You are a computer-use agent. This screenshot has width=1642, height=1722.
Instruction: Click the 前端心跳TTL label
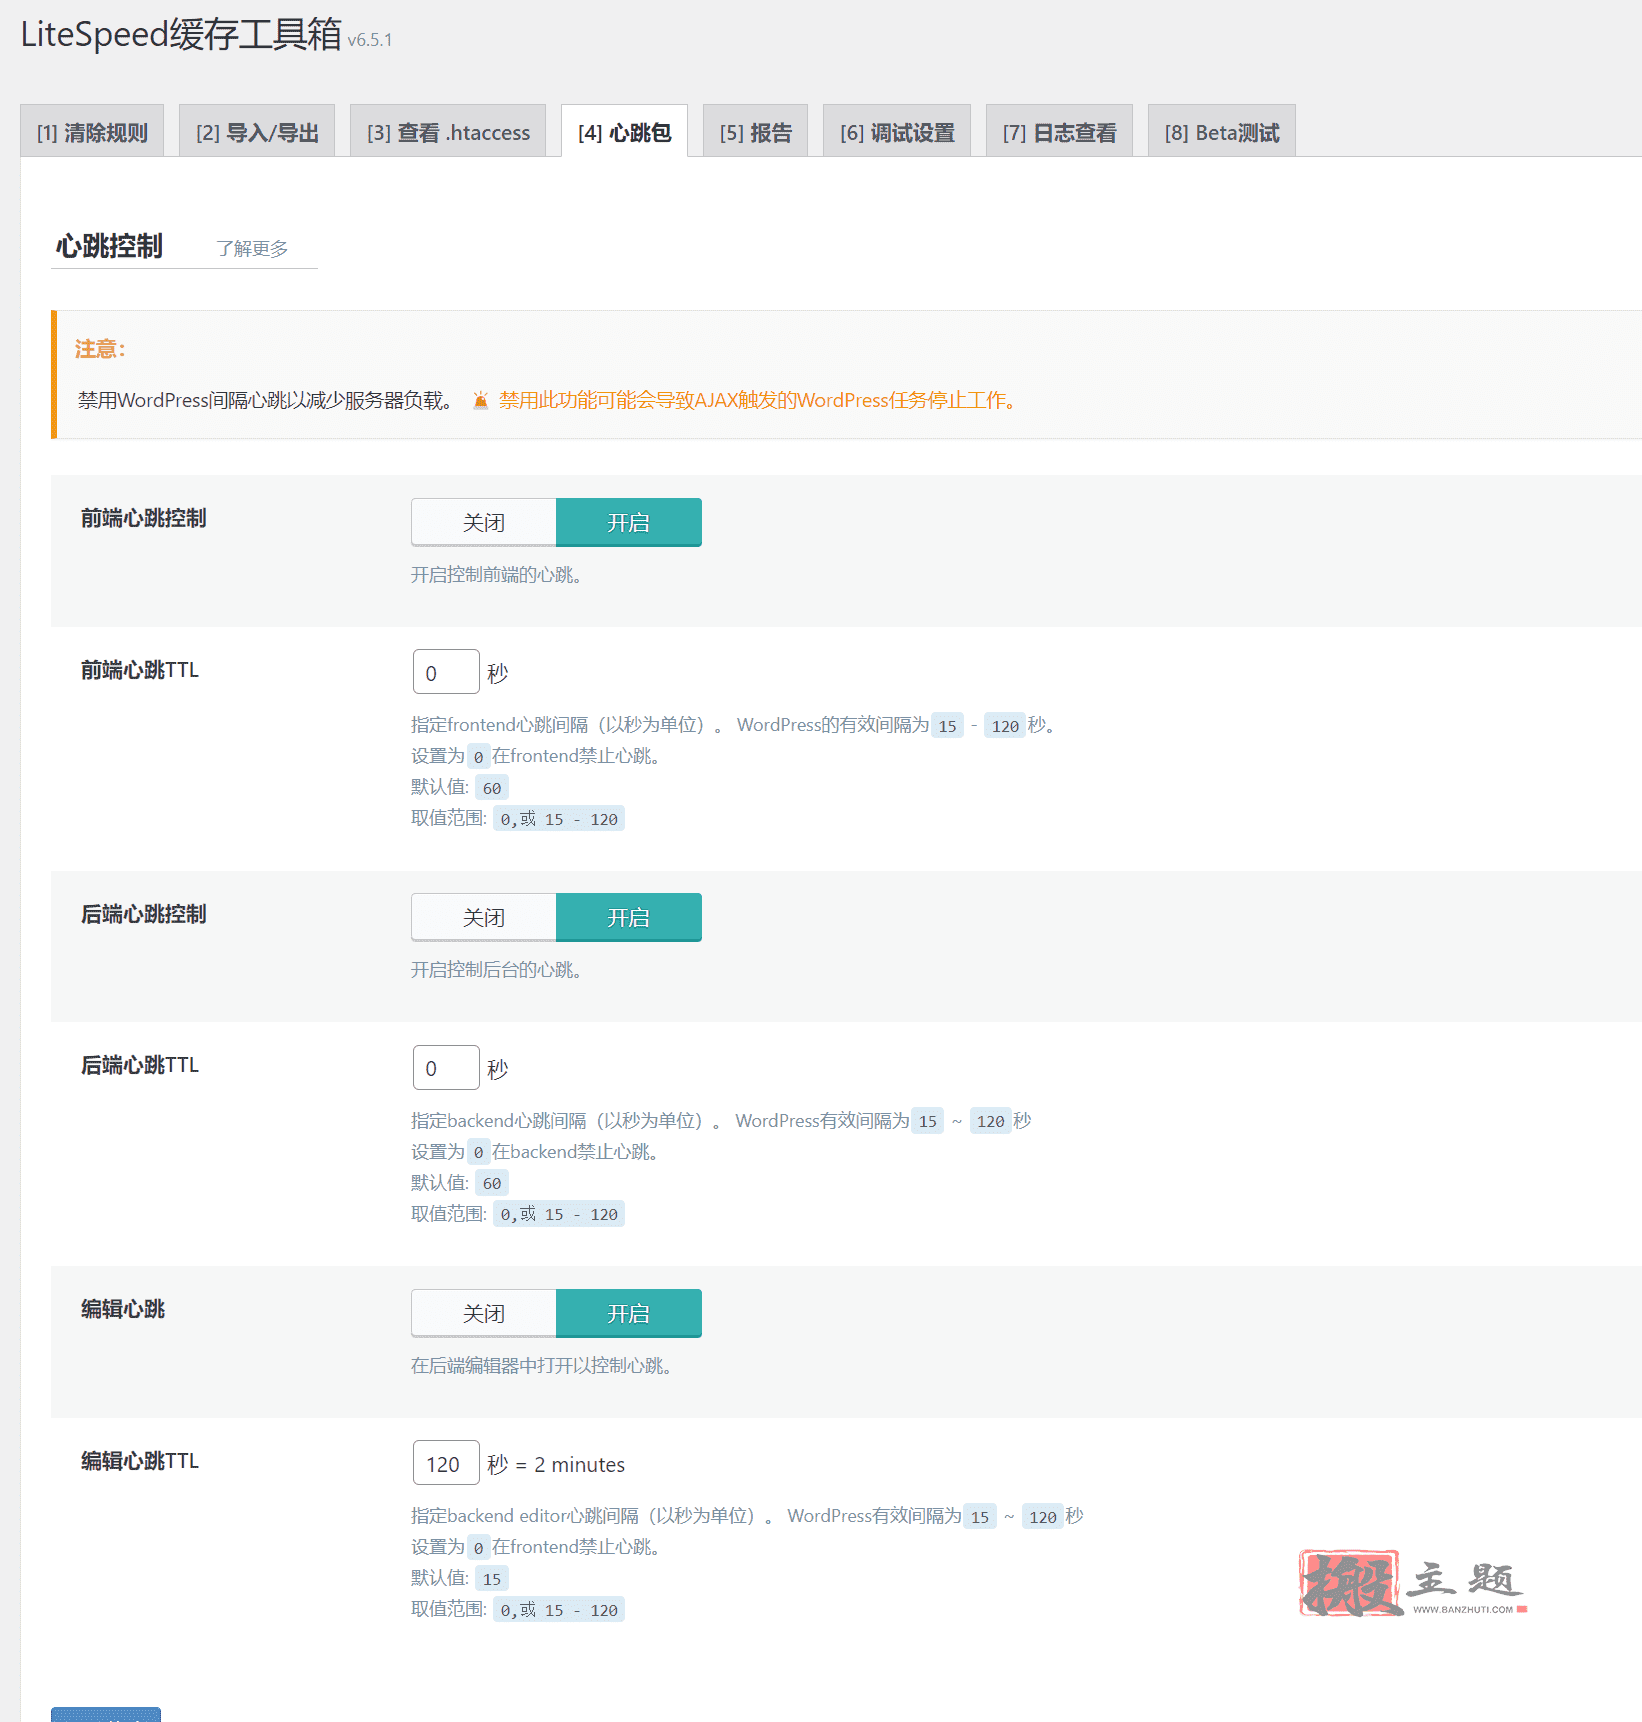click(140, 670)
